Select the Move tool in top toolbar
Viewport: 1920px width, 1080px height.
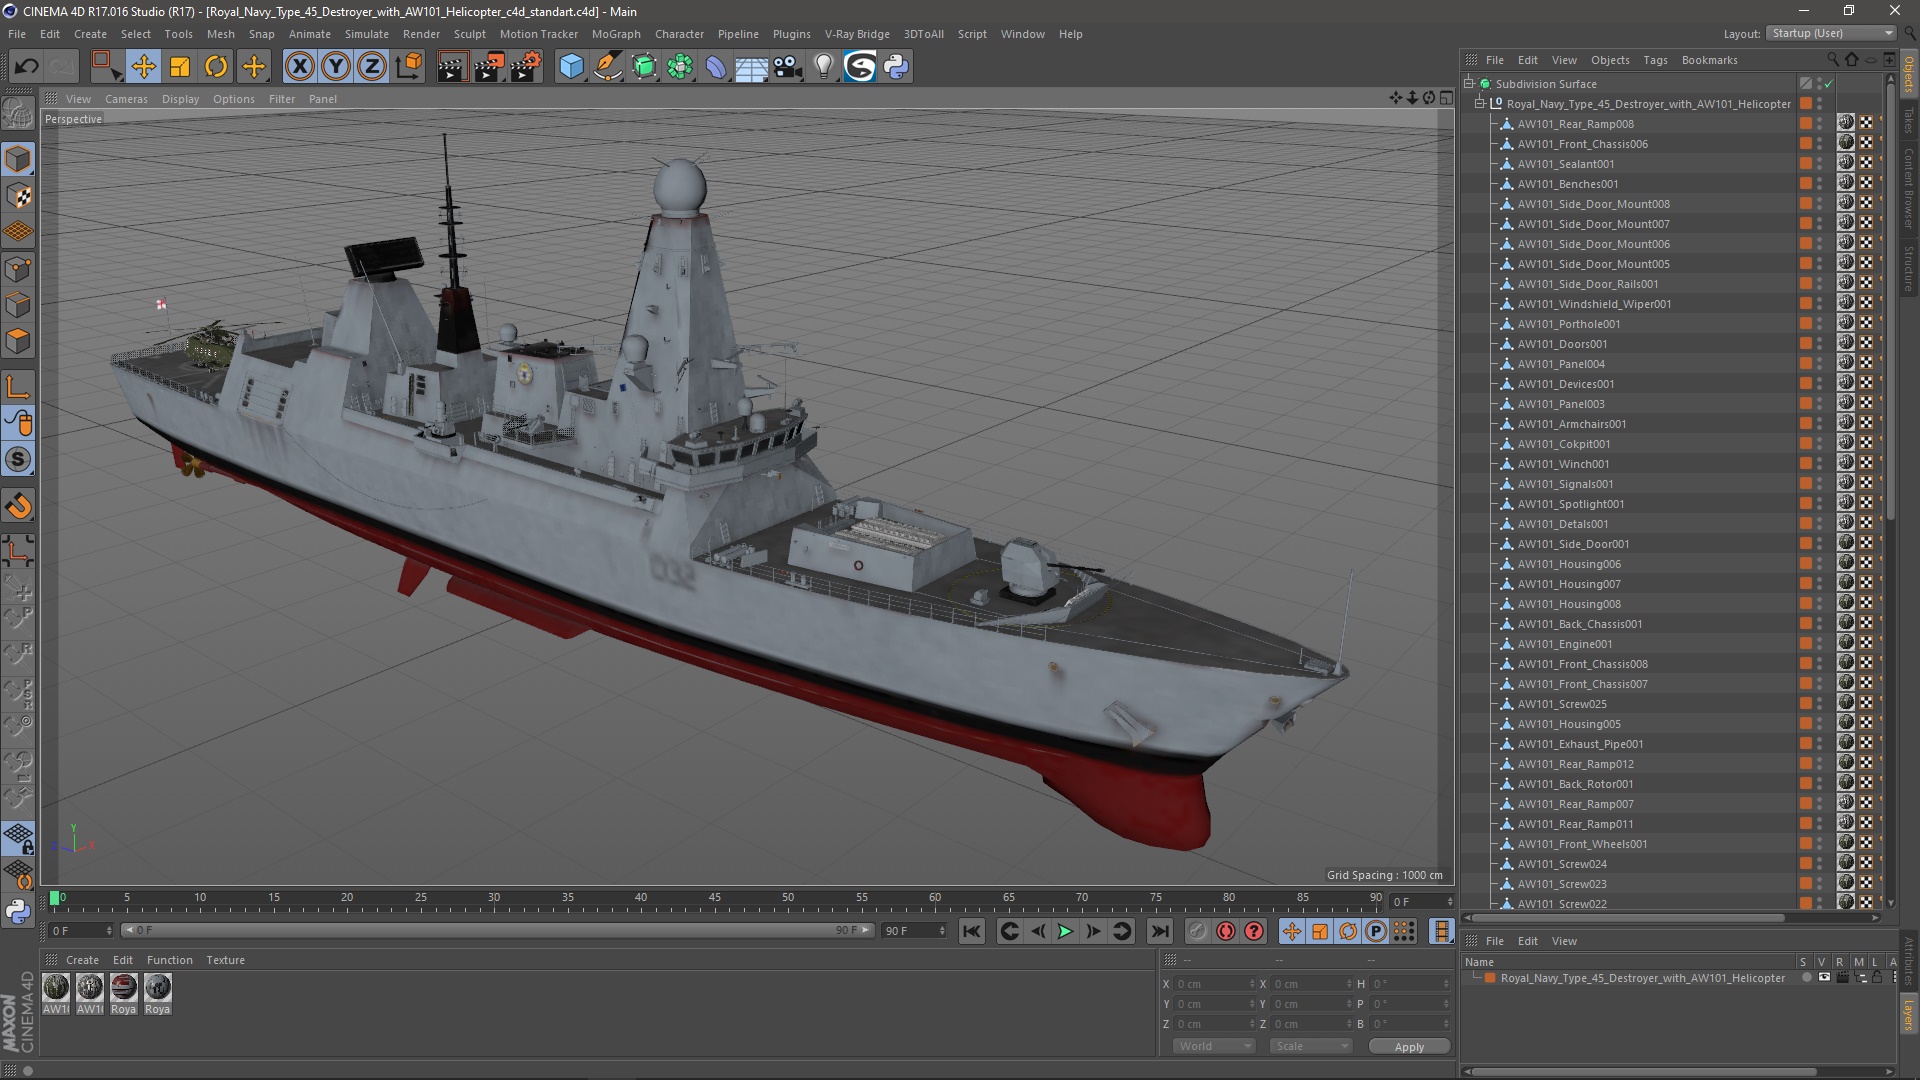[x=143, y=67]
